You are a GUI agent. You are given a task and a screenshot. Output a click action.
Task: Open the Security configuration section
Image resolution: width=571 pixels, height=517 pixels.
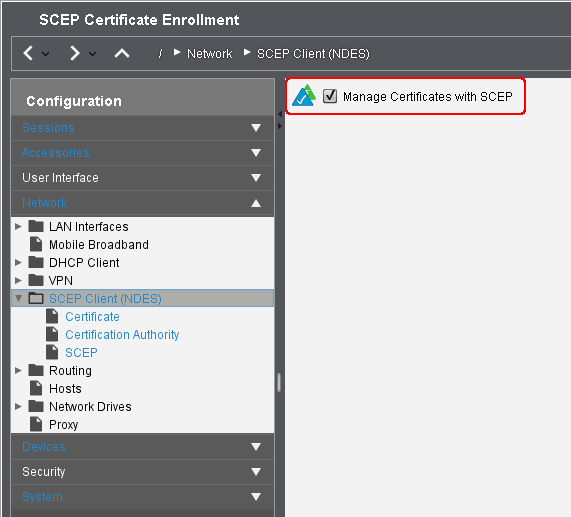(142, 471)
